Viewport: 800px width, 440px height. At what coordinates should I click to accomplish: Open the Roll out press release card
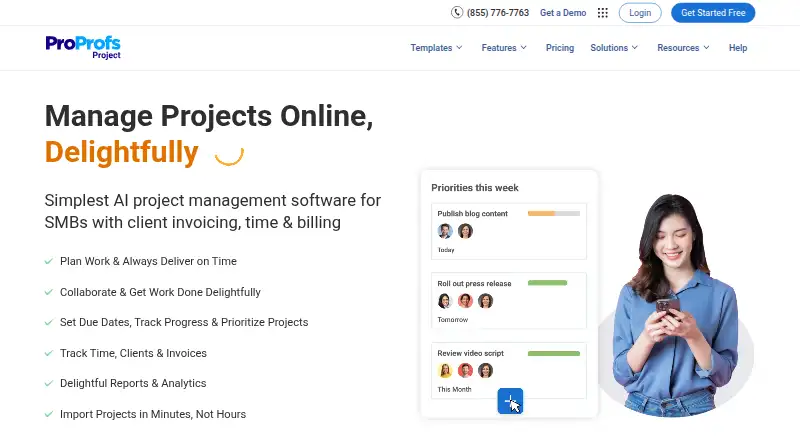coord(509,301)
